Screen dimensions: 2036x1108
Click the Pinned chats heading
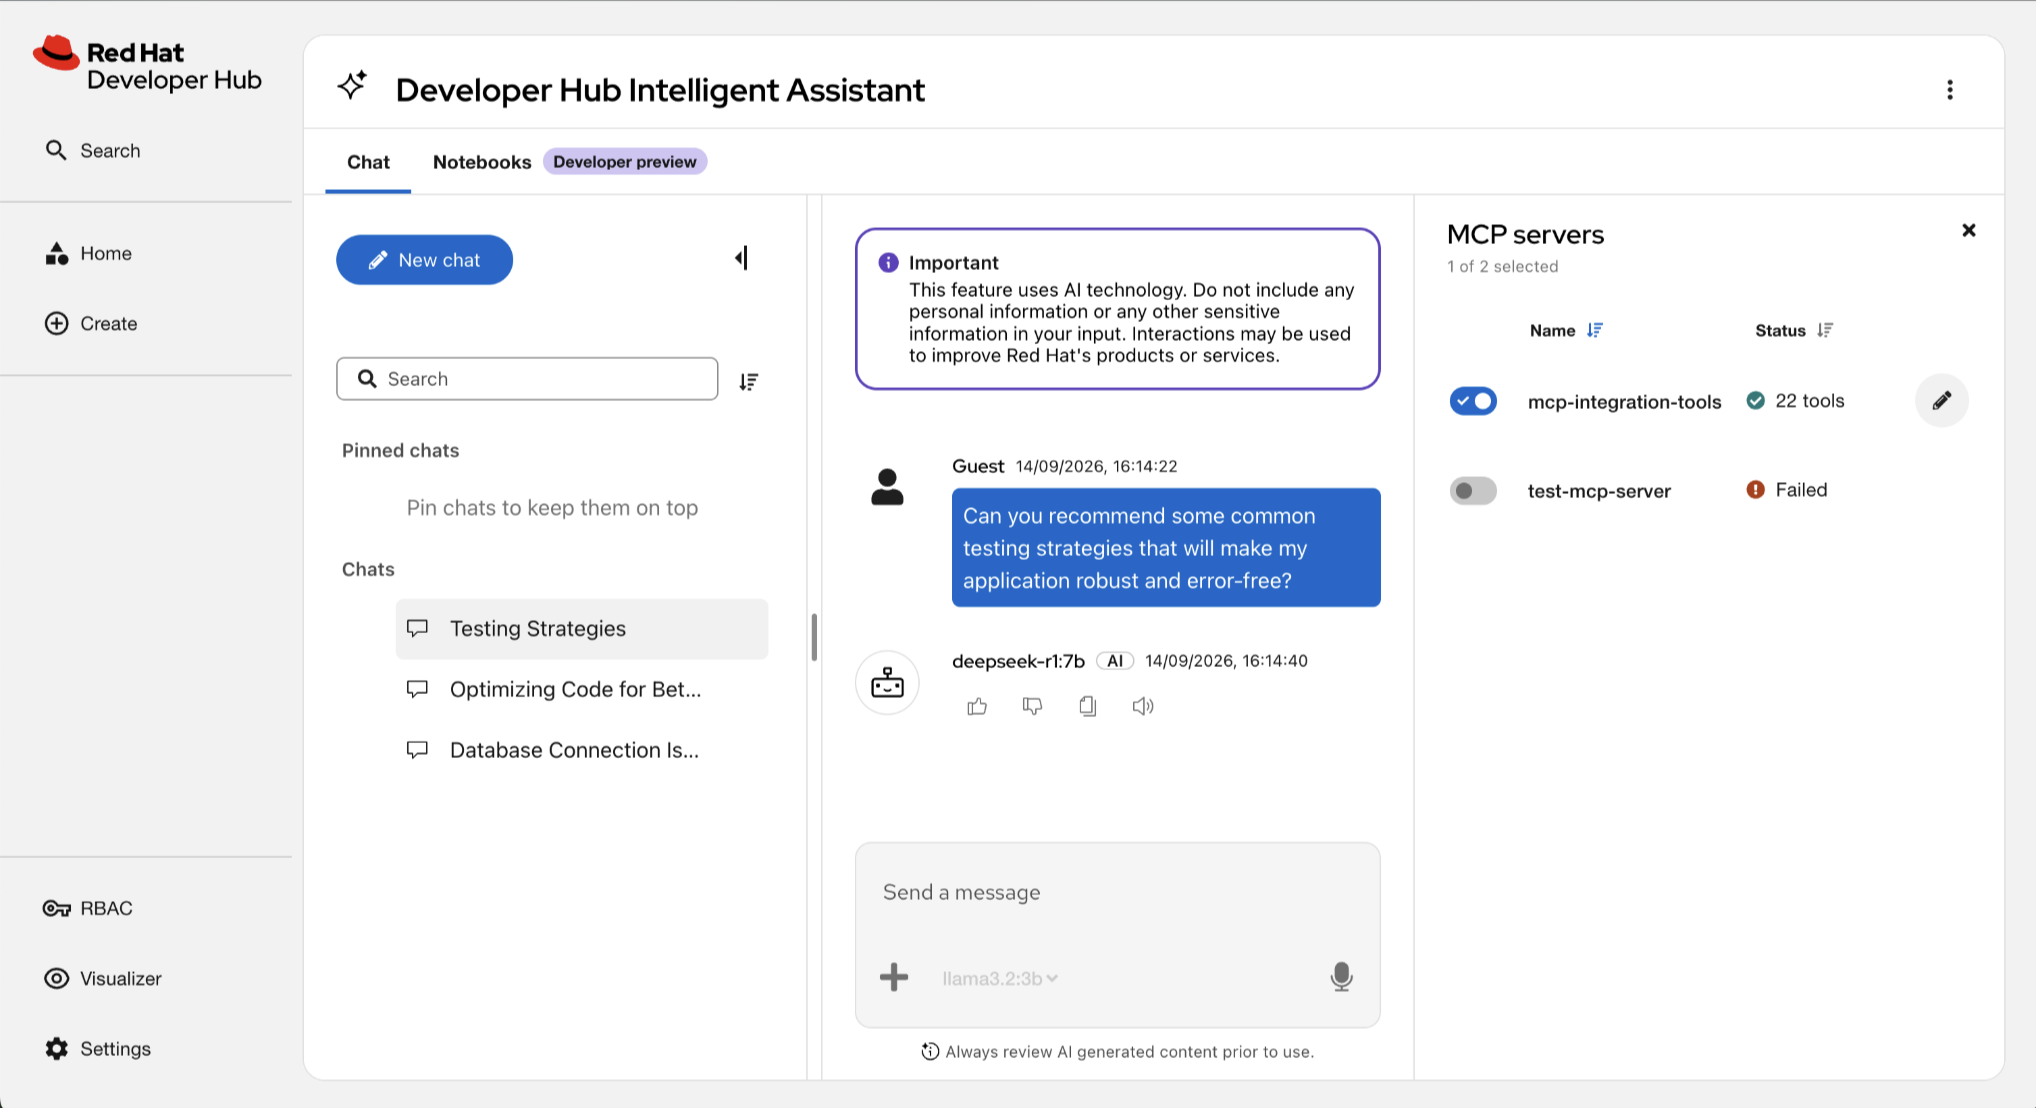pos(400,451)
